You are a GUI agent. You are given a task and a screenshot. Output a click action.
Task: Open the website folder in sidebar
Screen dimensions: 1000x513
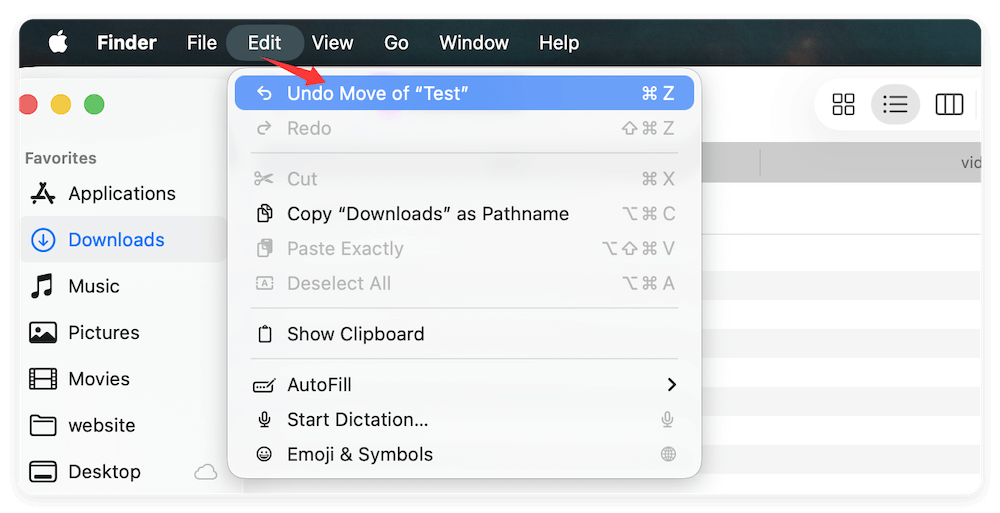point(101,425)
